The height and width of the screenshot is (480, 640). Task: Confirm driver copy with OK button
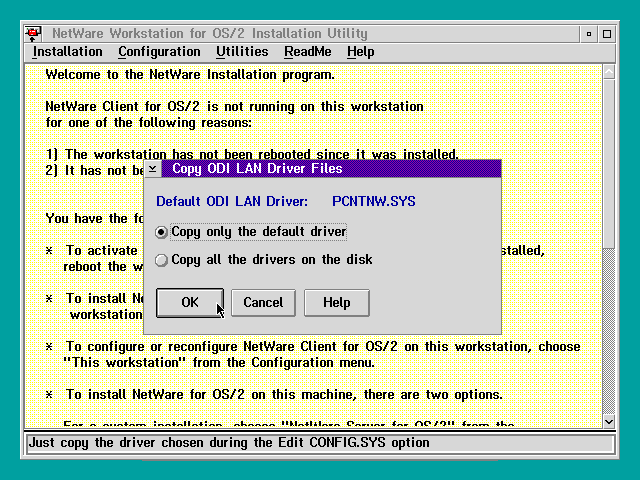(190, 302)
